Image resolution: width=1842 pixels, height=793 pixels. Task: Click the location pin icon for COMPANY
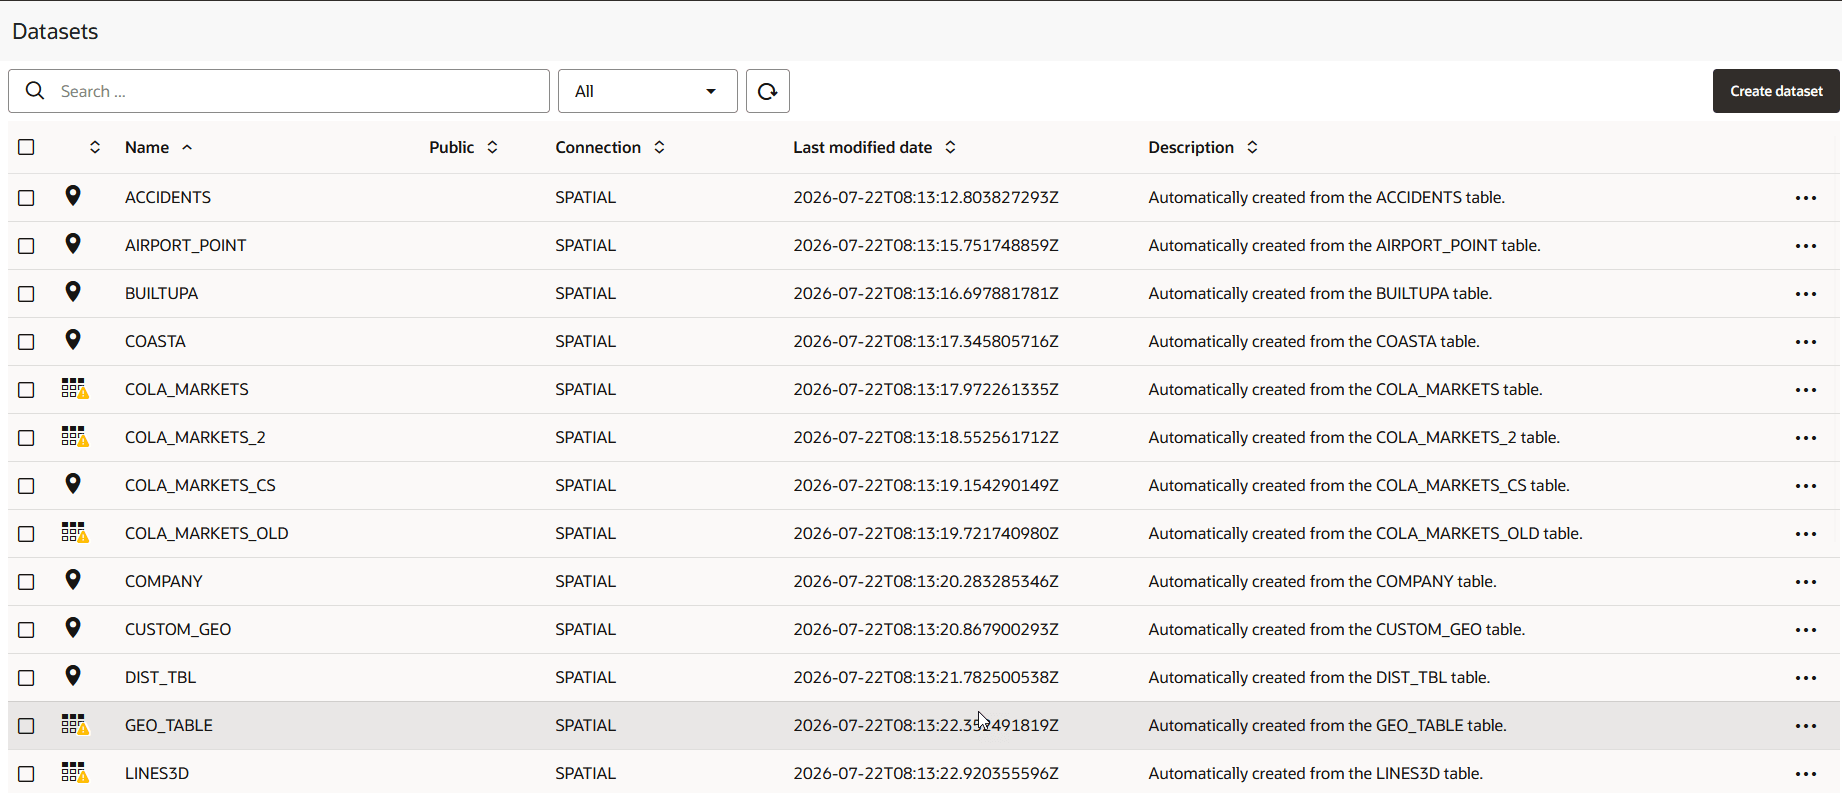pyautogui.click(x=73, y=580)
